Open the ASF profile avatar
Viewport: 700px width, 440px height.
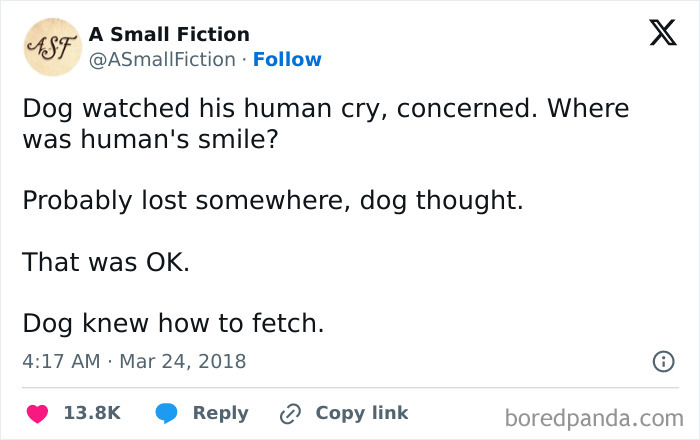coord(50,47)
